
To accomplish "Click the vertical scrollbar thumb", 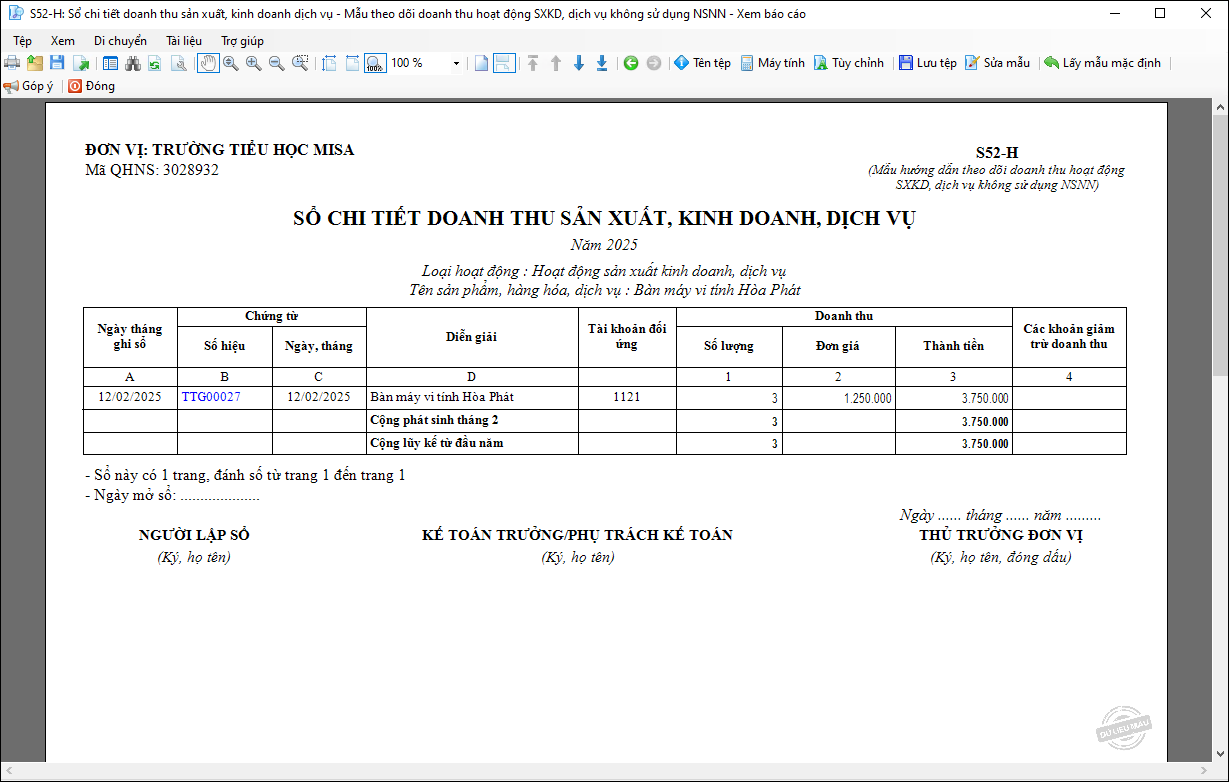I will coord(1220,244).
